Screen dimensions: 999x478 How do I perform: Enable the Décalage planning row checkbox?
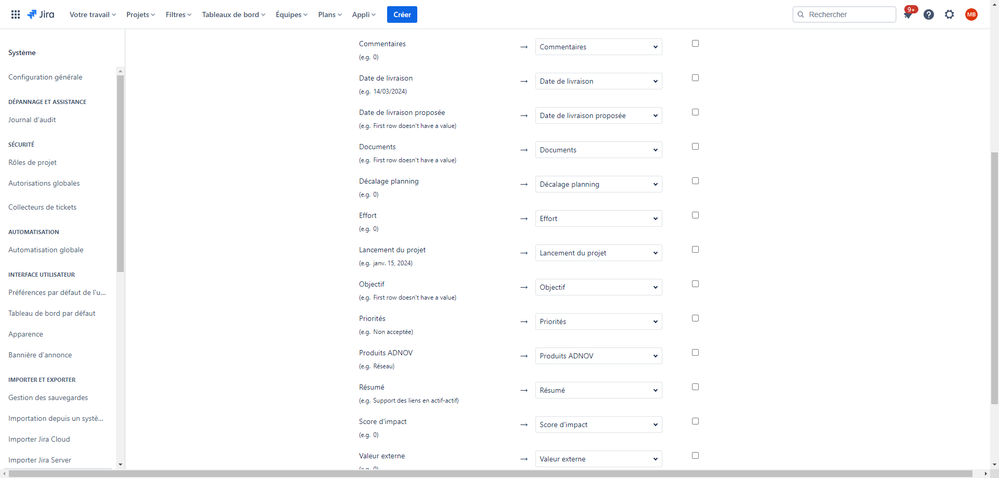tap(695, 181)
